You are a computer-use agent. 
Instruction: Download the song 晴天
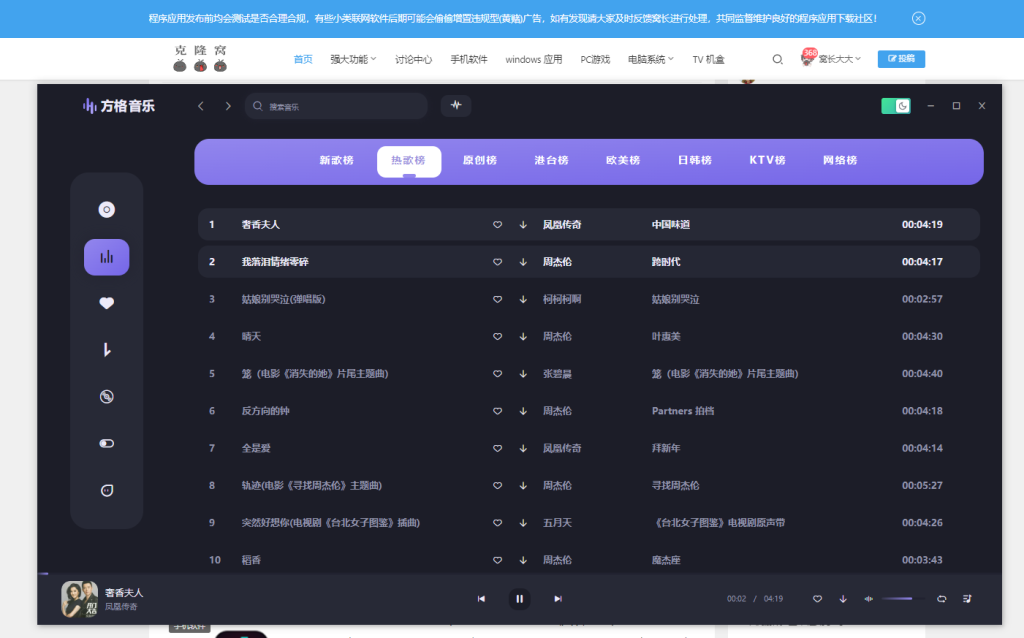[523, 336]
